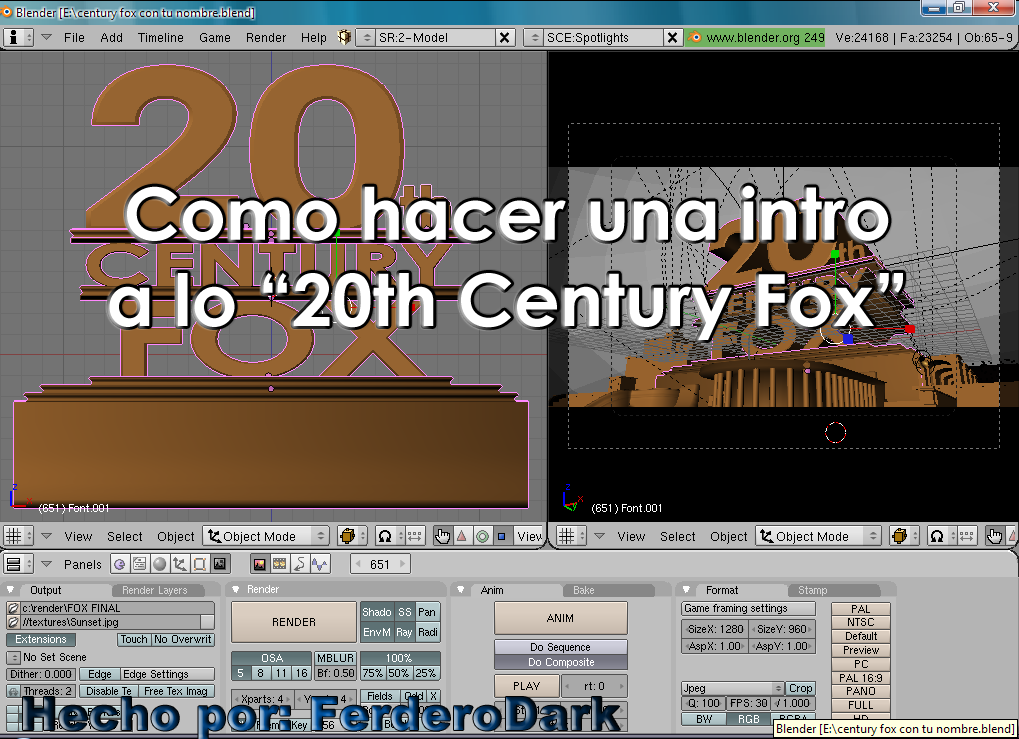The image size is (1019, 739).
Task: Open the Sound block buttons waveform icon
Action: (x=320, y=564)
